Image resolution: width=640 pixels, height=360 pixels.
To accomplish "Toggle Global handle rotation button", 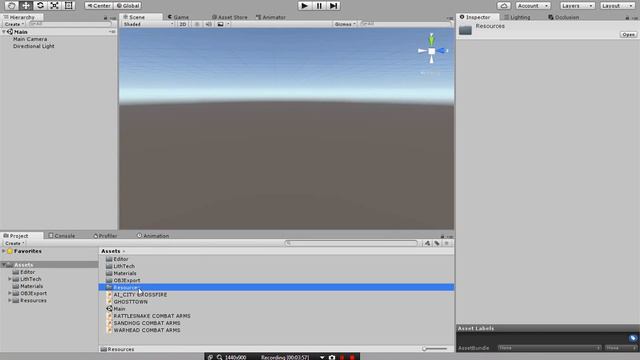I will 128,6.
